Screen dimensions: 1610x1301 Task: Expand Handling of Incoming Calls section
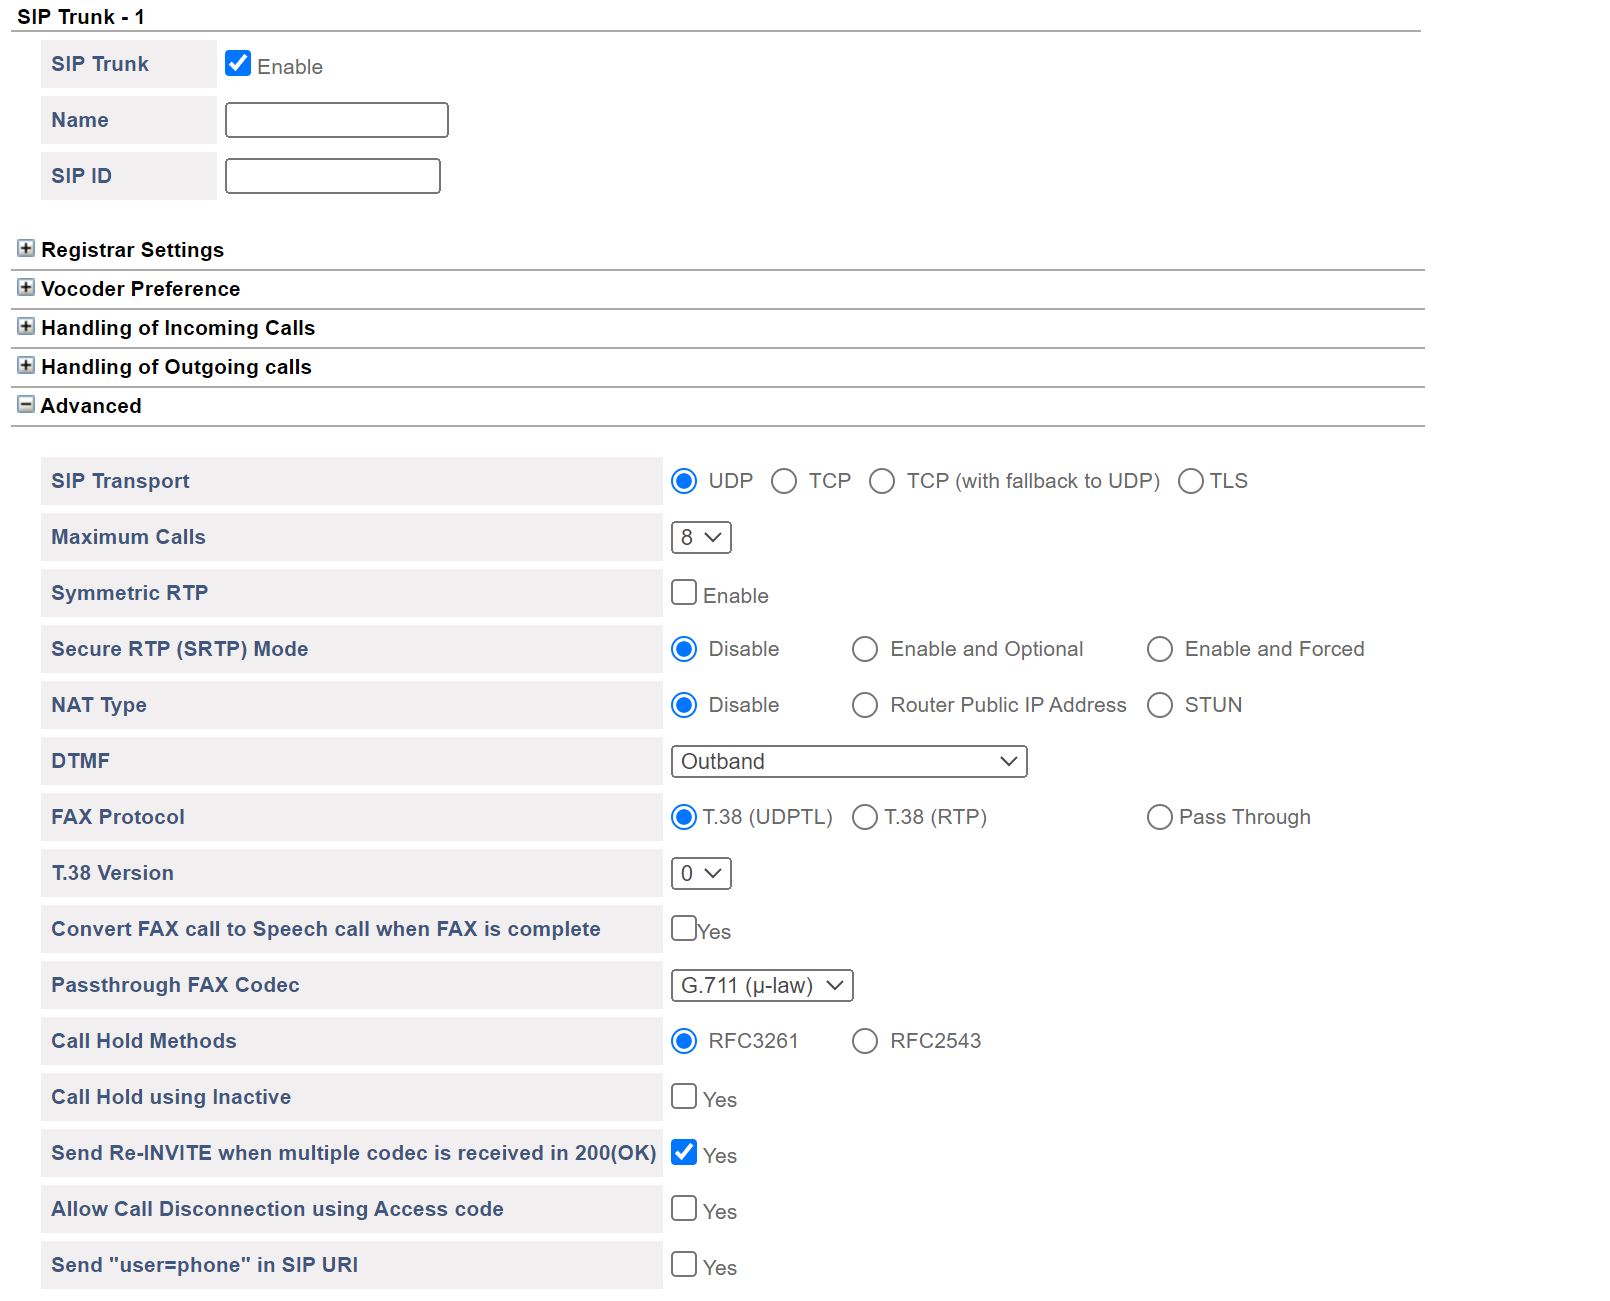tap(26, 327)
